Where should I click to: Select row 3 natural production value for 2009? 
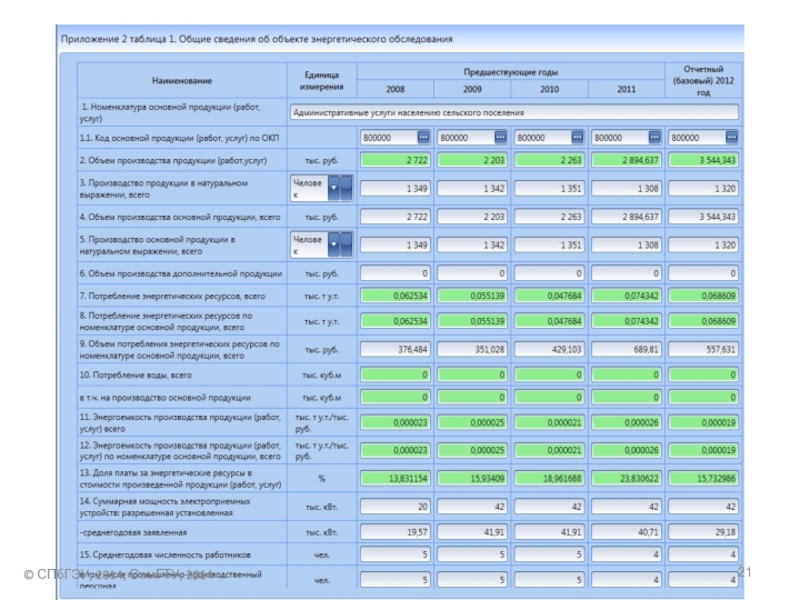[x=473, y=188]
